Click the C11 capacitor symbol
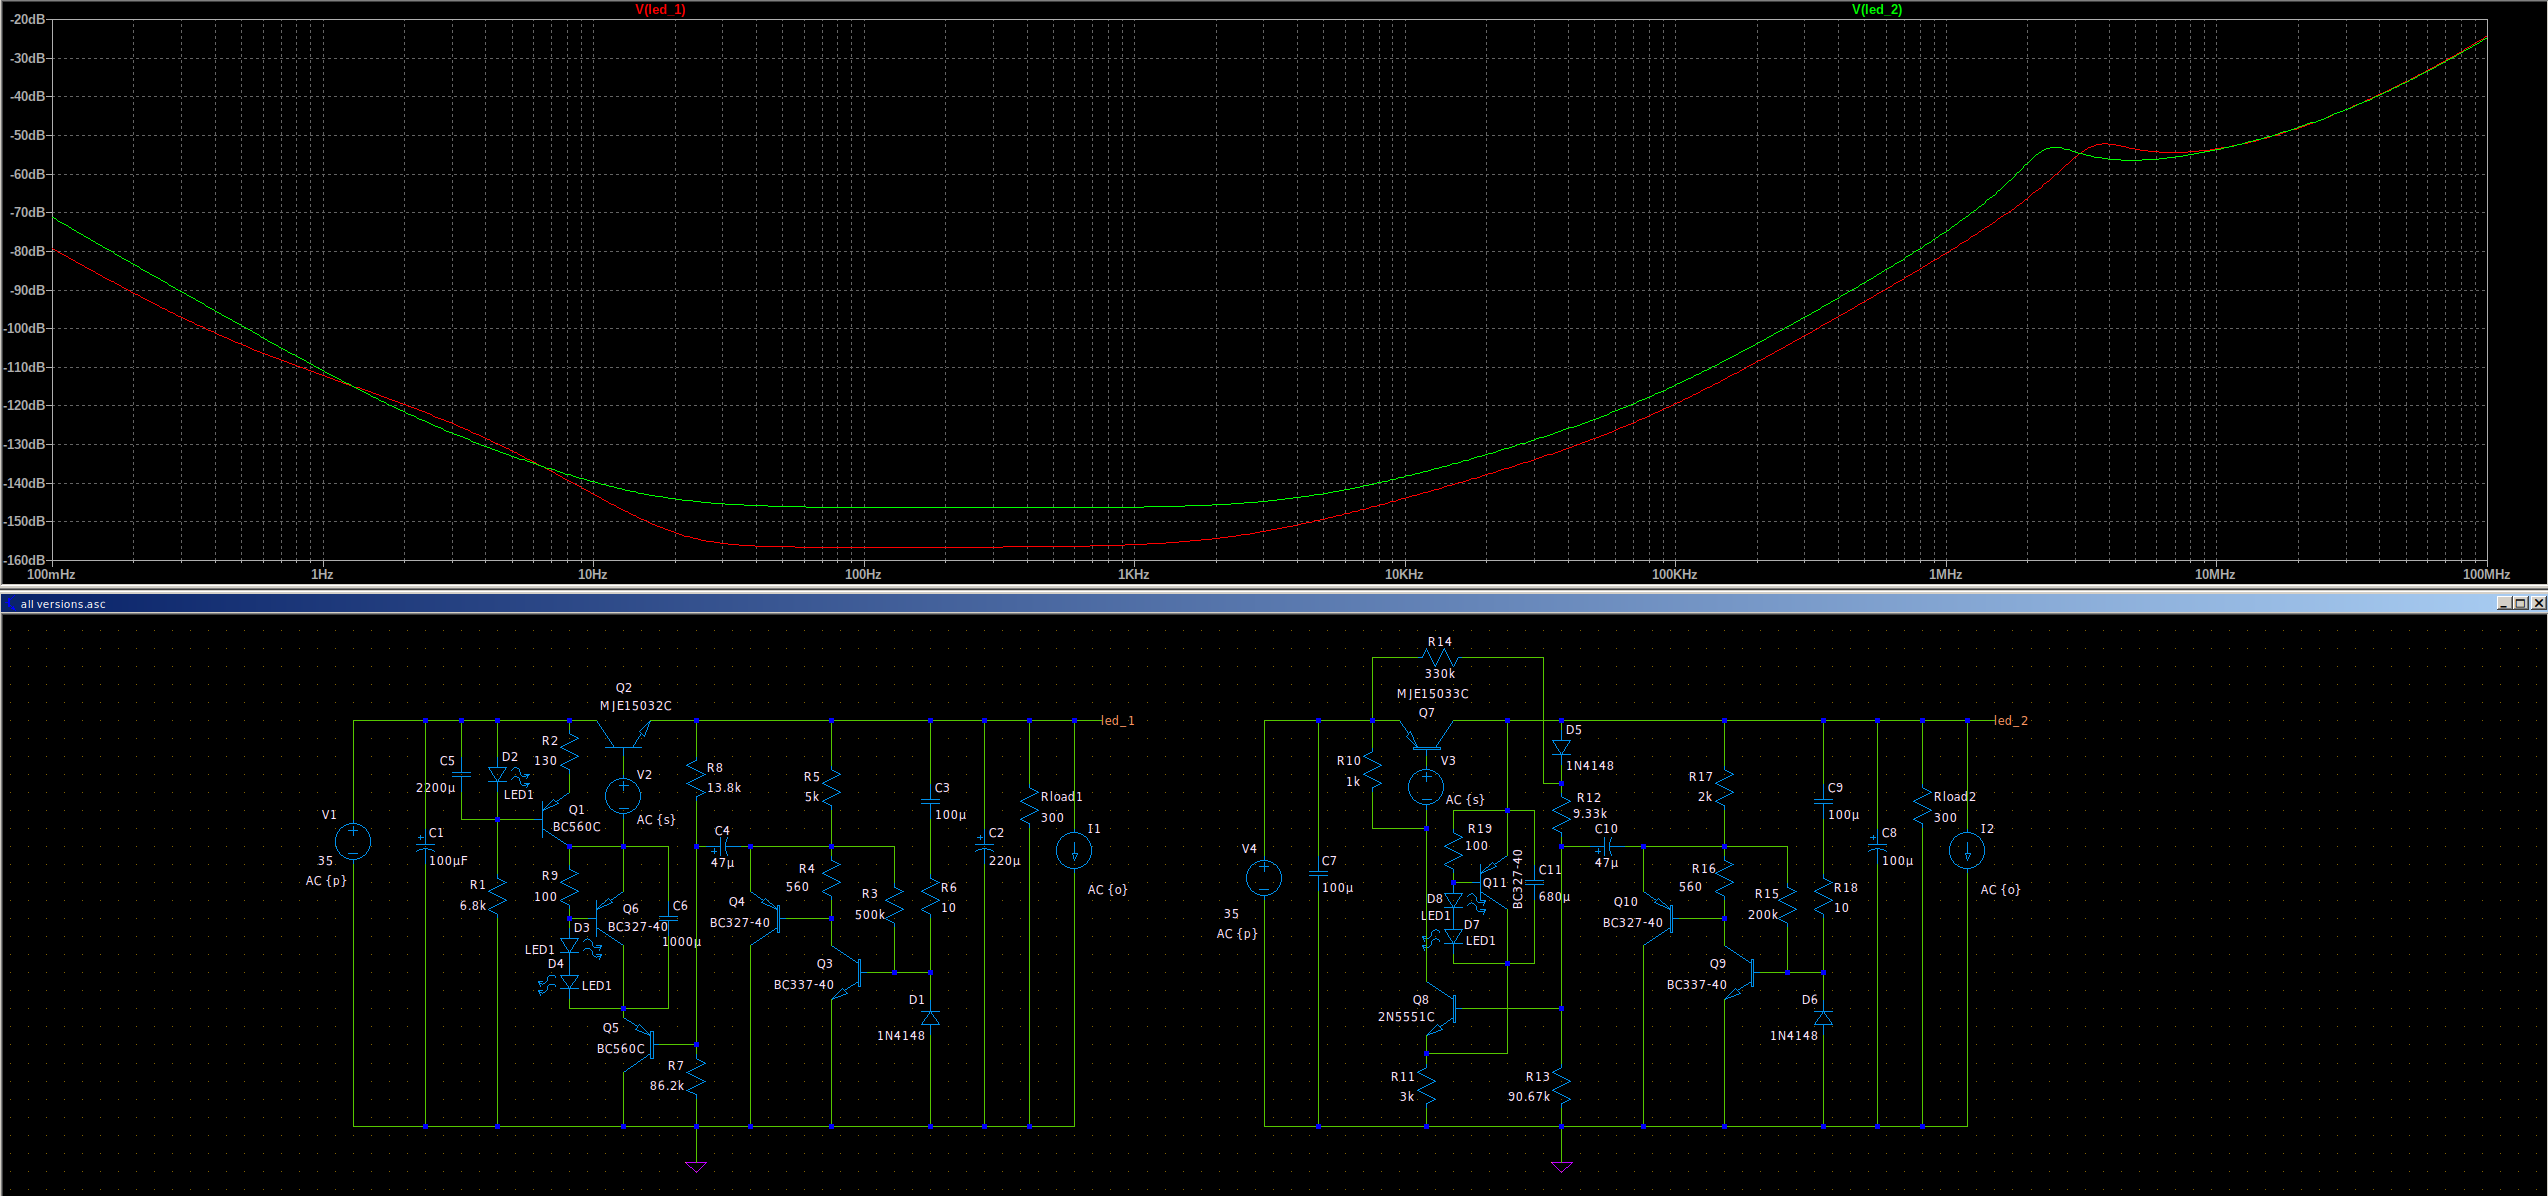Viewport: 2548px width, 1196px height. pos(1536,882)
